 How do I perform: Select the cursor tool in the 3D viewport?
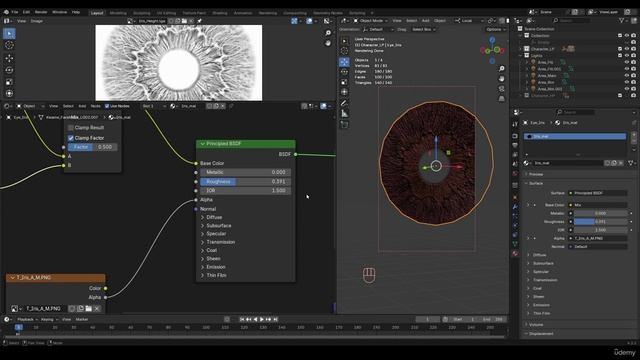(x=344, y=51)
